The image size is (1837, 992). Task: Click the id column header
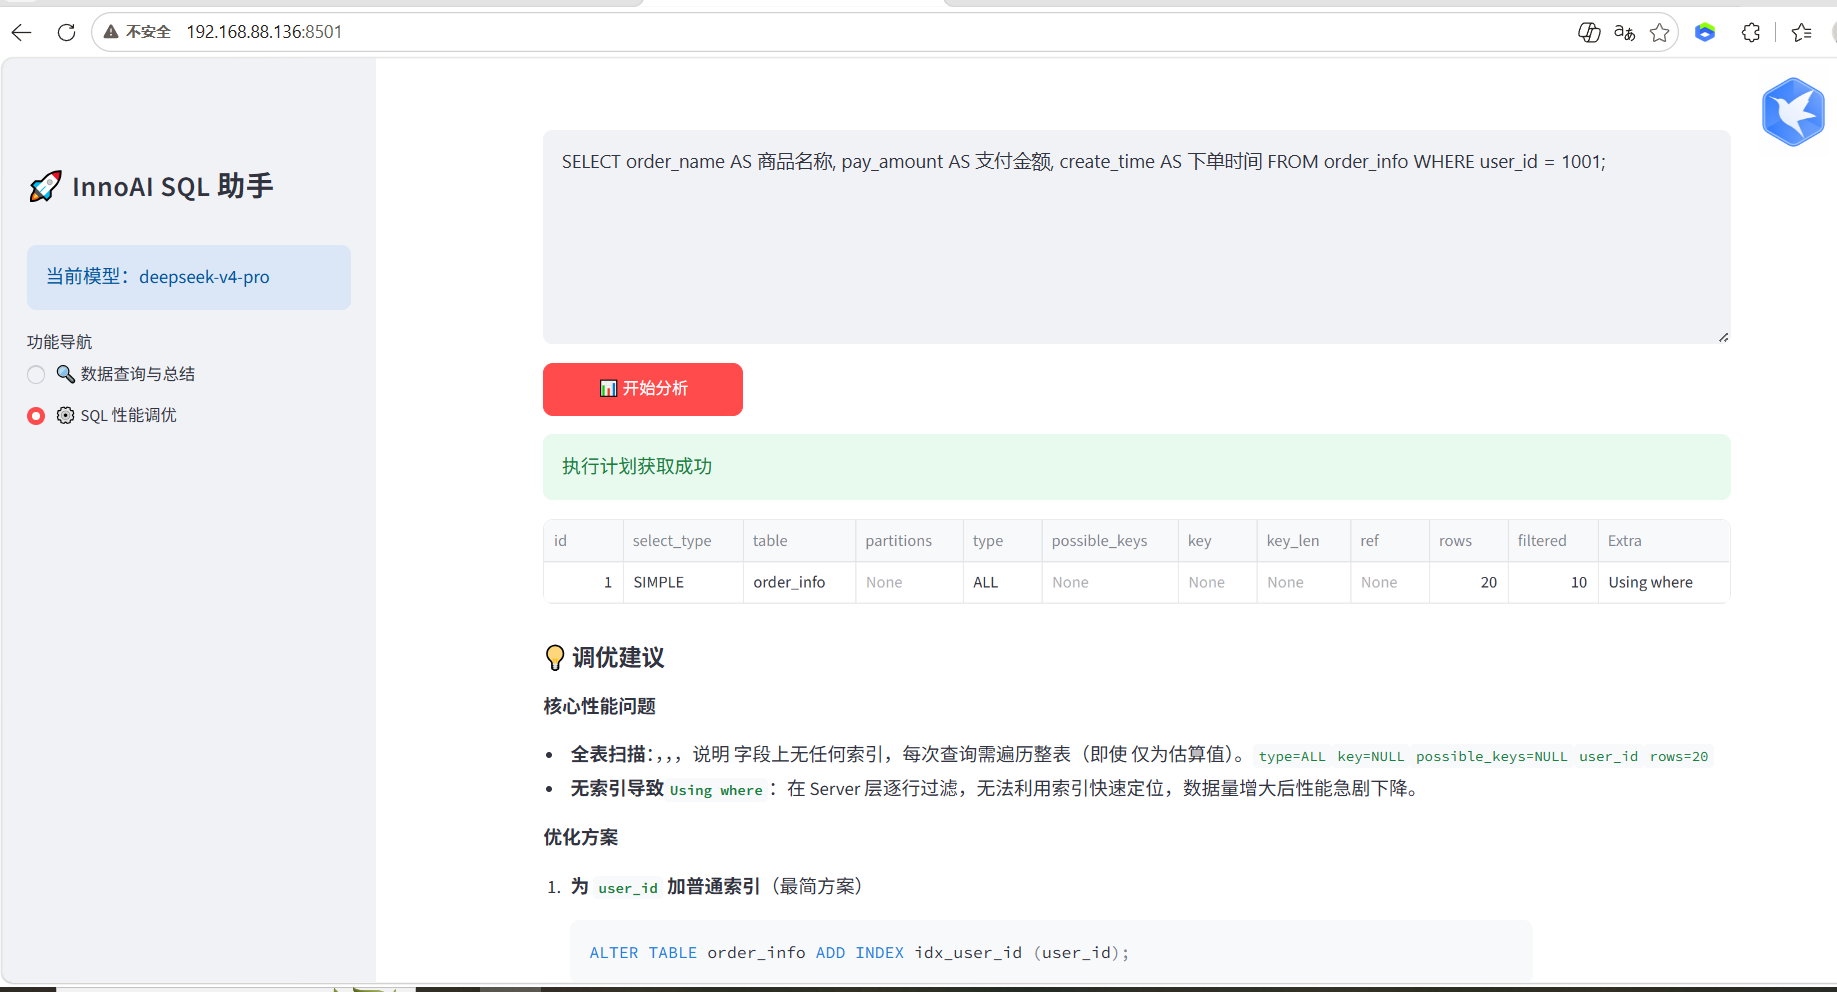pos(583,541)
